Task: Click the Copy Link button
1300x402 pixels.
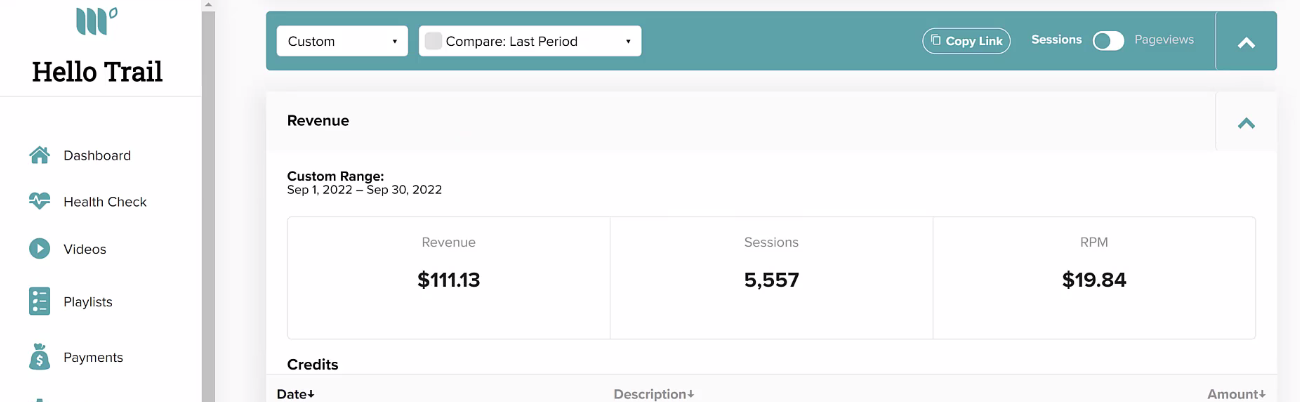Action: [x=967, y=41]
